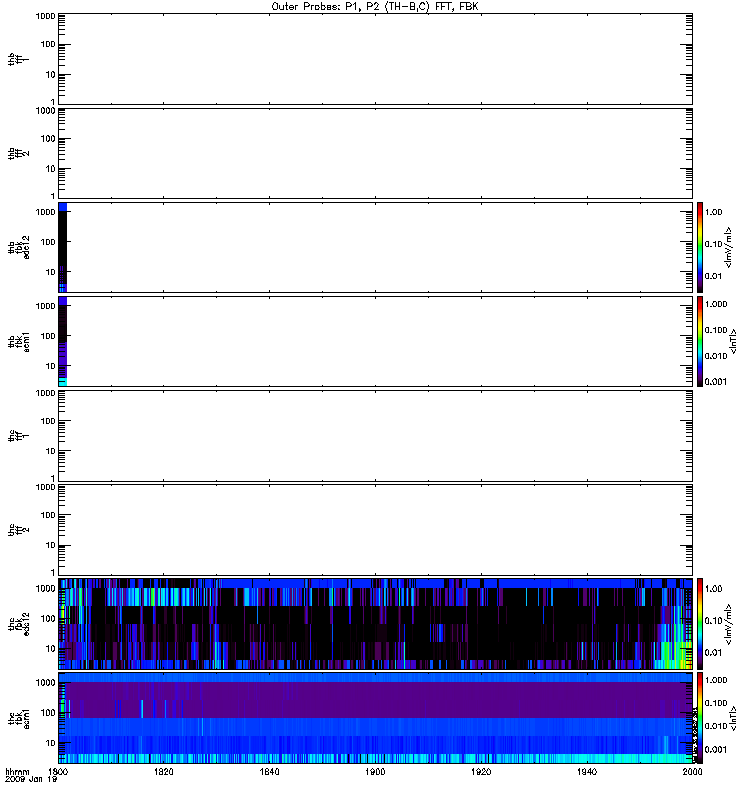
Task: Click the '1840' time axis label
Action: coord(269,771)
